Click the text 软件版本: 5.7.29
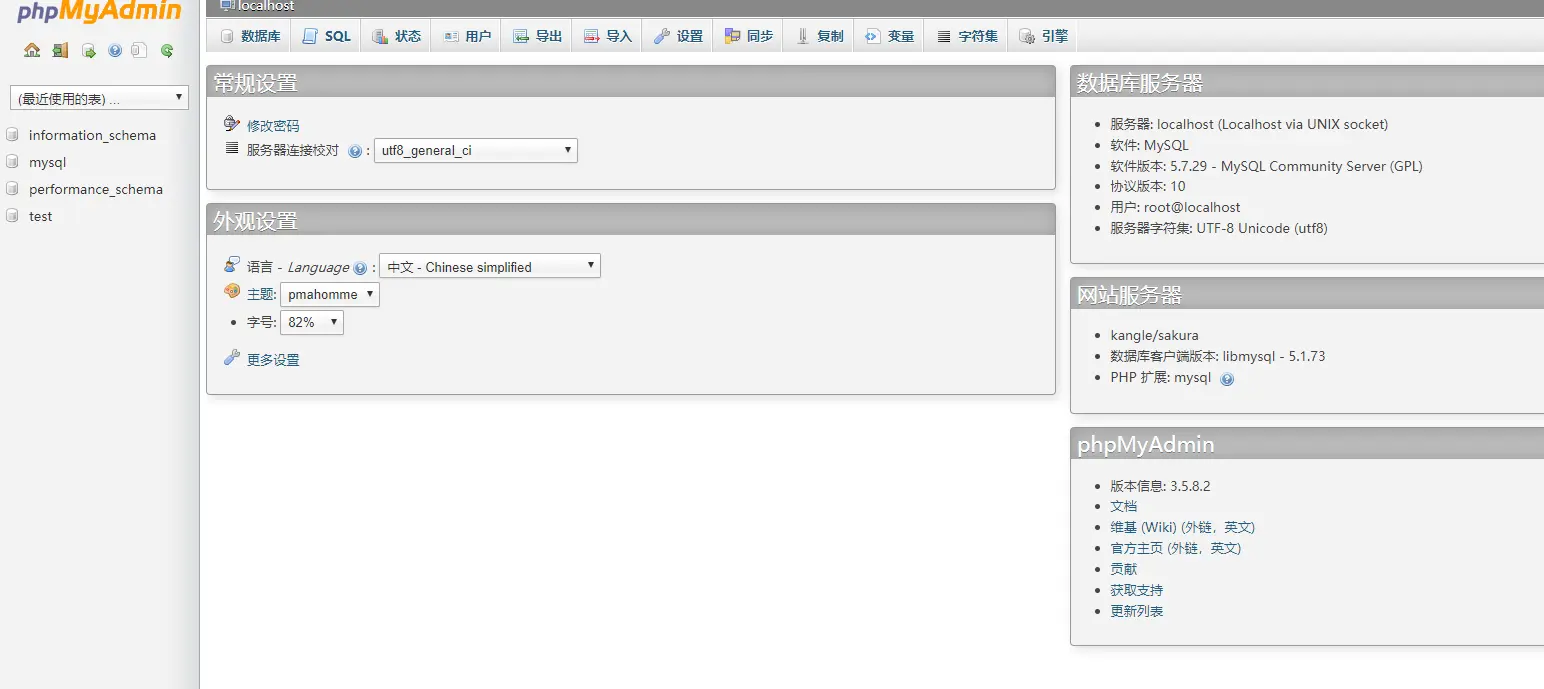The image size is (1544, 689). (1158, 166)
